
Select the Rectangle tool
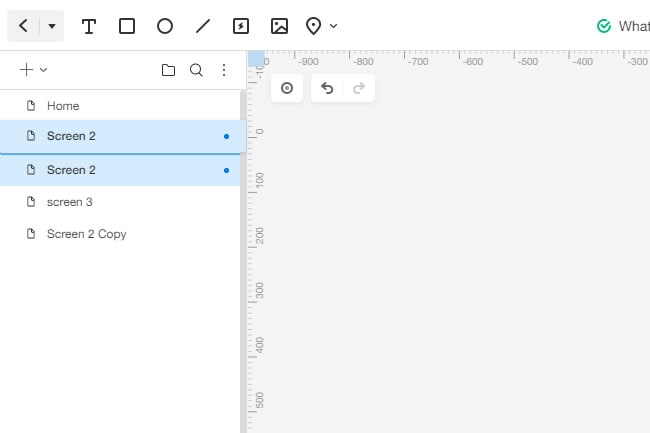point(127,26)
